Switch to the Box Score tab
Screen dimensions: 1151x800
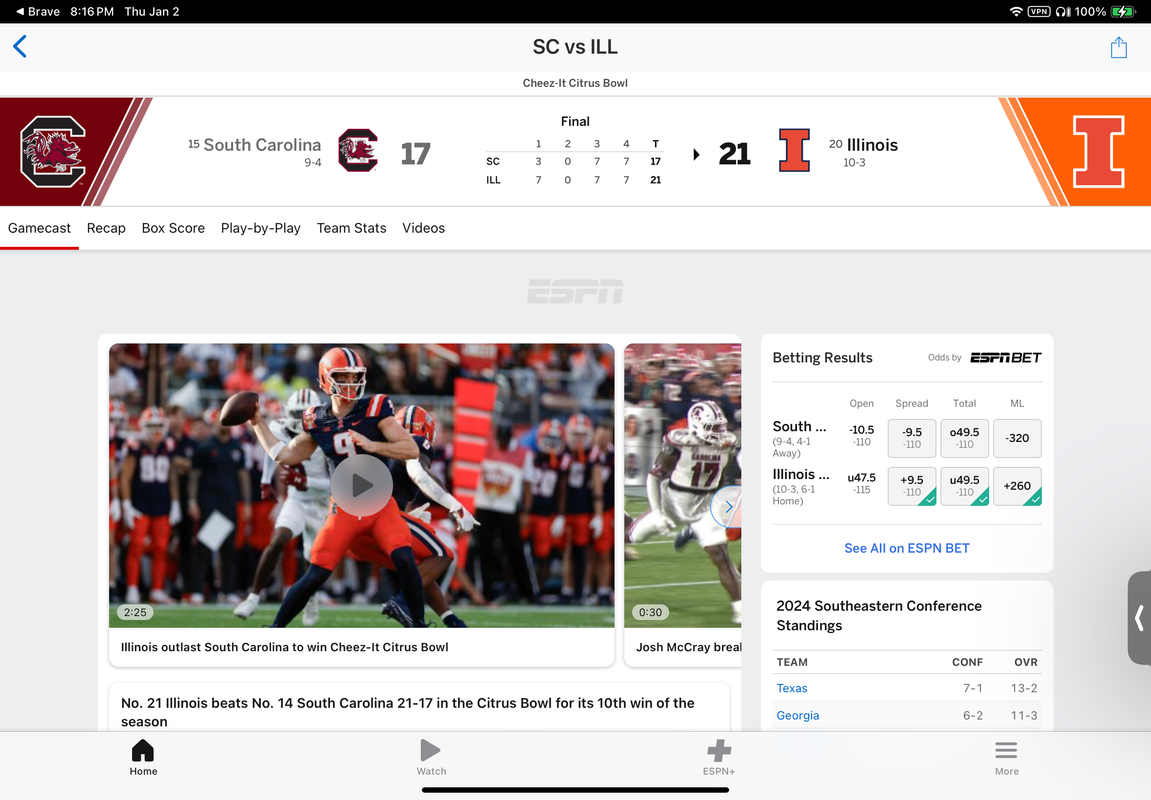pyautogui.click(x=173, y=228)
